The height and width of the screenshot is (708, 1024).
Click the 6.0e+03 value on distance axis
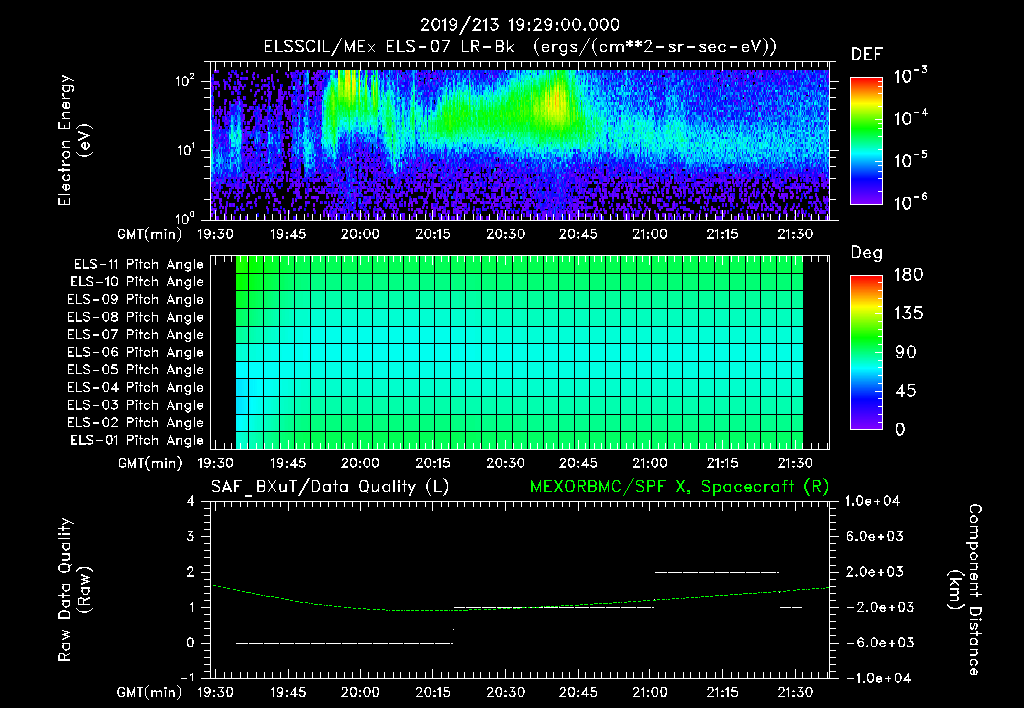(874, 536)
